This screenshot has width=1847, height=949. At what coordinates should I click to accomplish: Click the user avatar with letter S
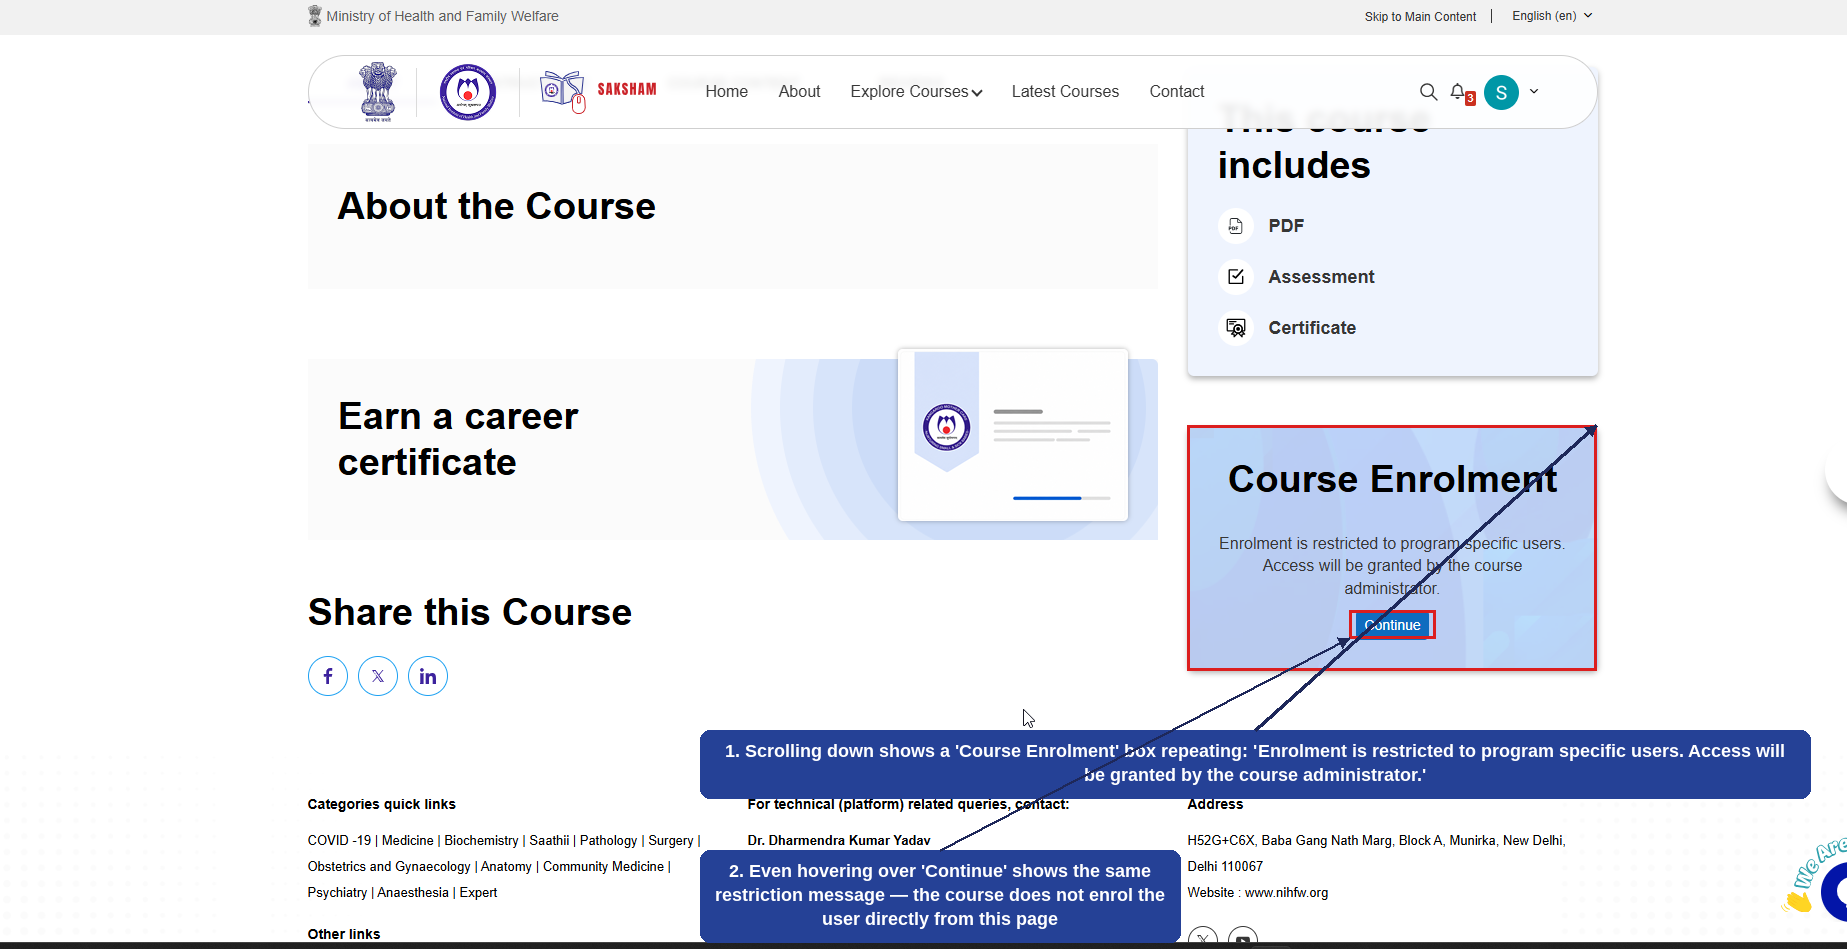tap(1501, 92)
